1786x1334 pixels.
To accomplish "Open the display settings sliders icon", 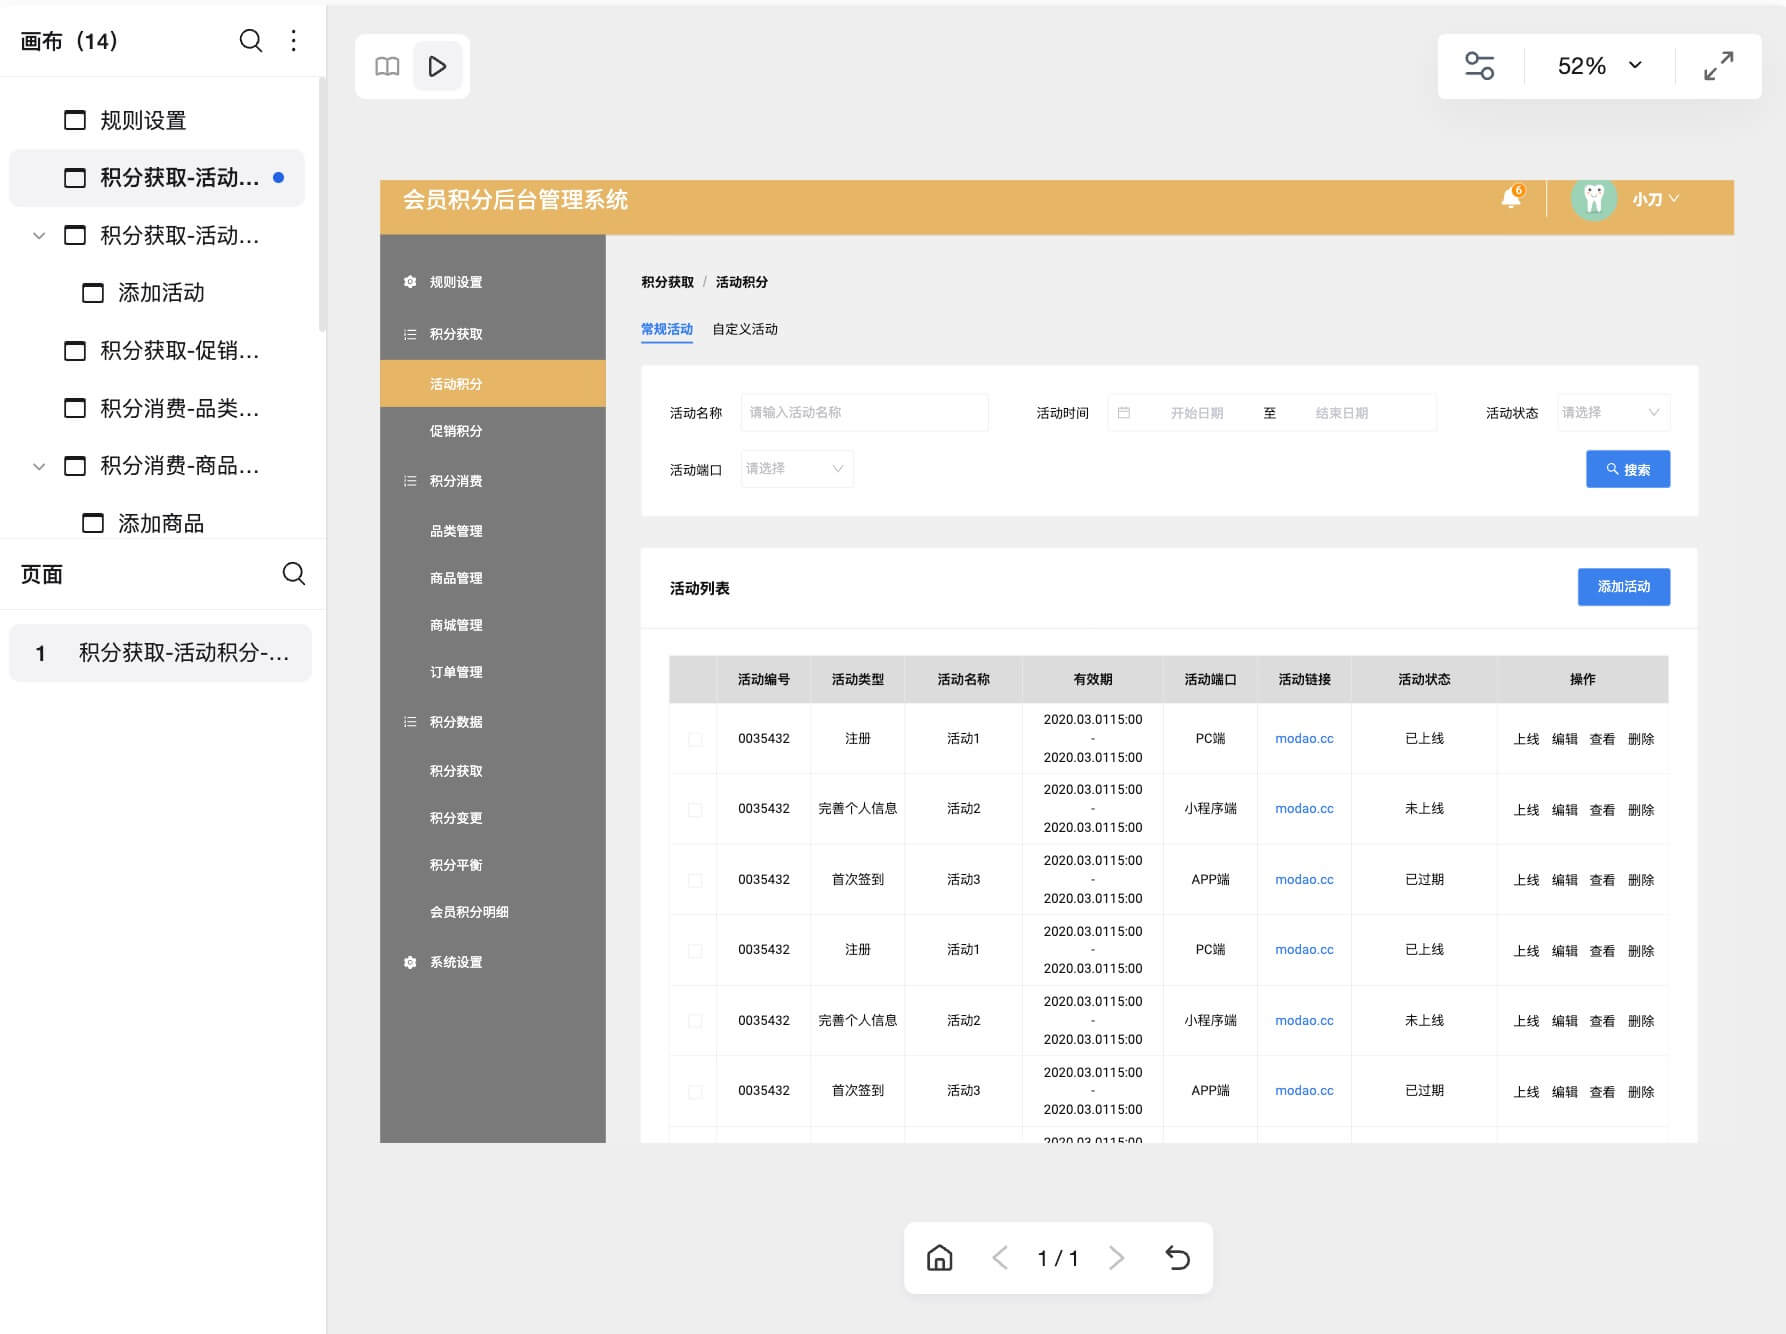I will [x=1479, y=66].
